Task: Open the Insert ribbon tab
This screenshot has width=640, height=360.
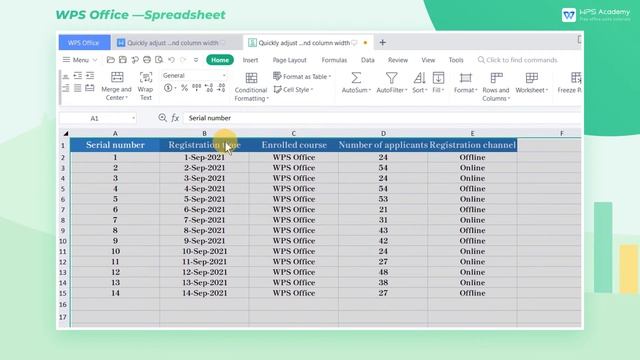Action: pyautogui.click(x=250, y=60)
